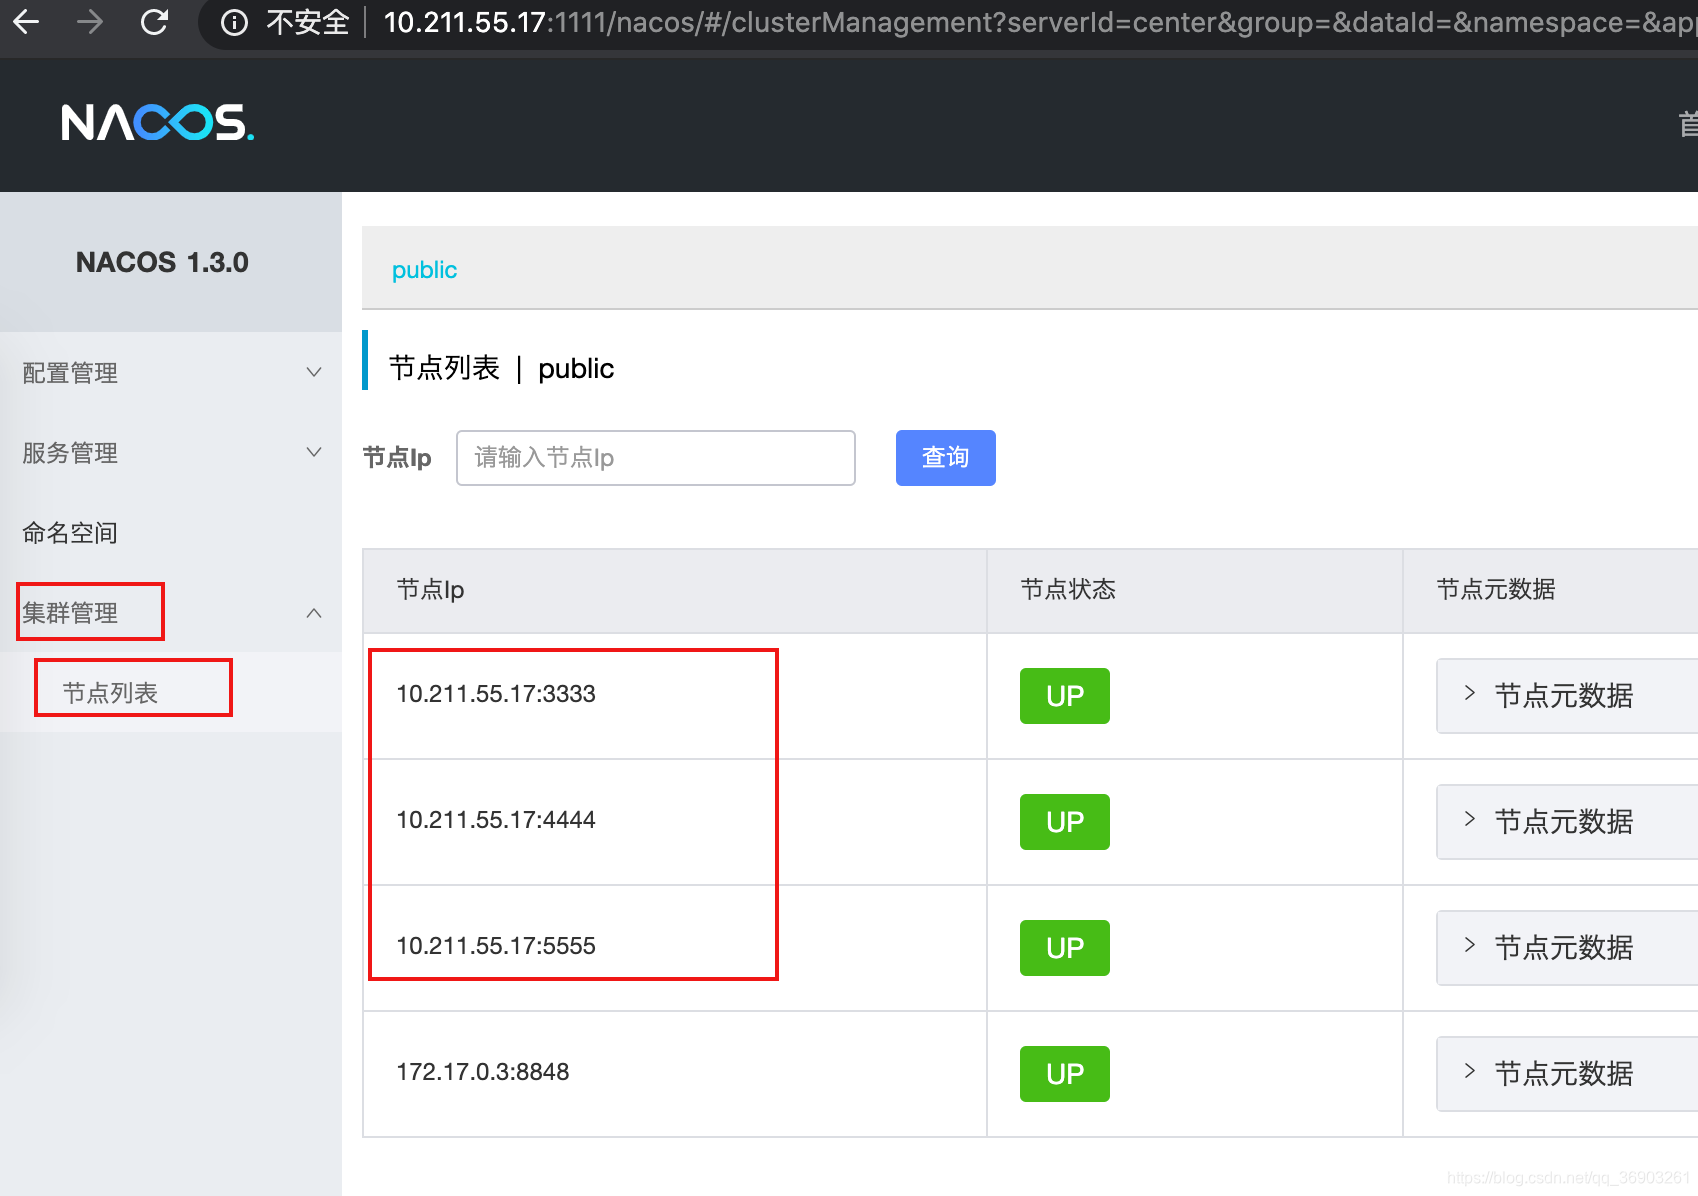Screen dimensions: 1698x1196
Task: Click UP status of node 172.17.0.3:8848
Action: (x=1065, y=1074)
